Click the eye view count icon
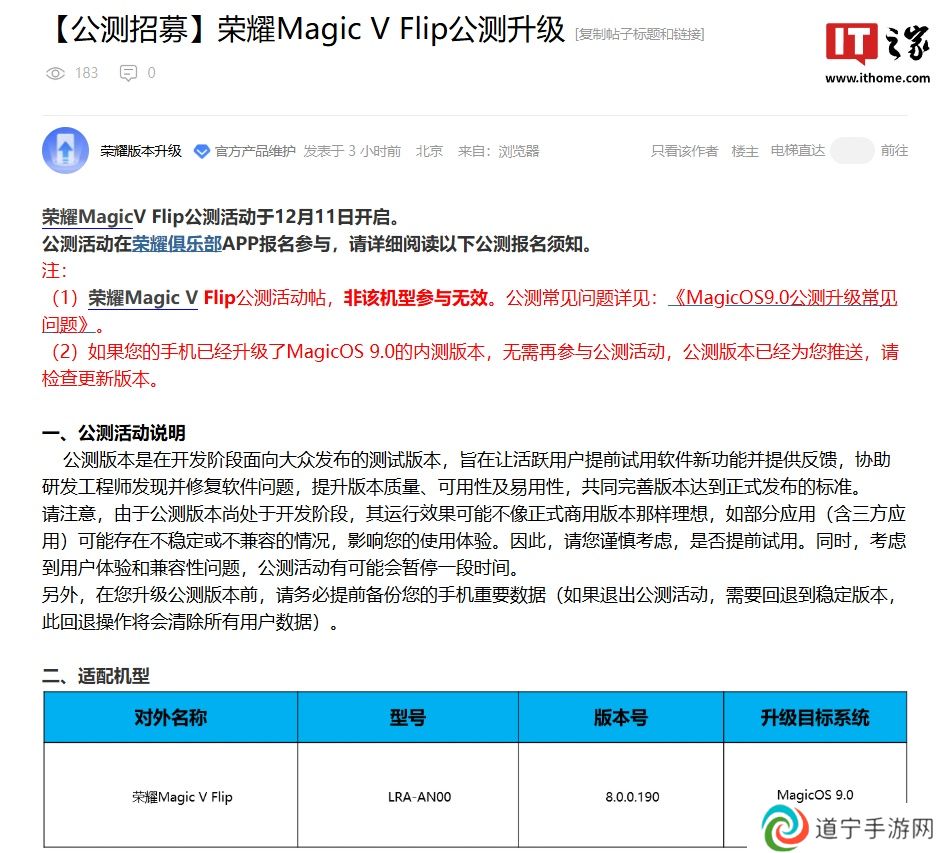The height and width of the screenshot is (853, 947). pos(55,73)
